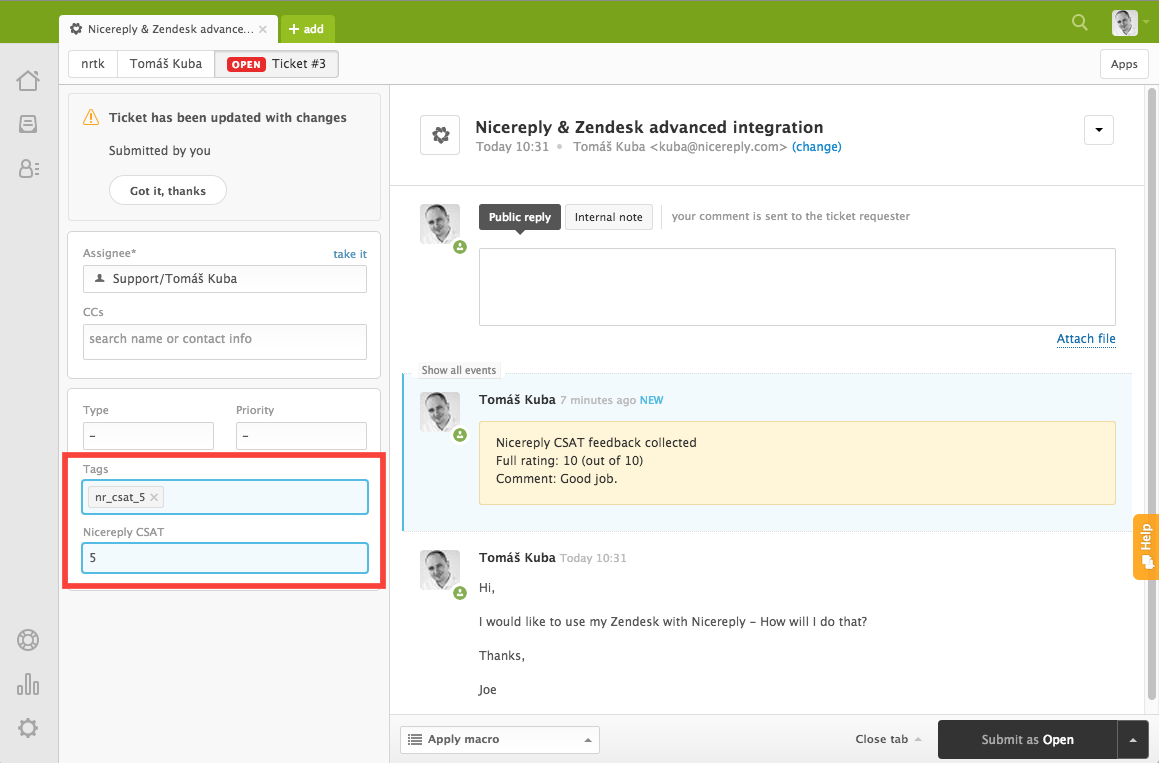Open the nrtk organization tab
This screenshot has height=763, width=1159.
point(92,64)
